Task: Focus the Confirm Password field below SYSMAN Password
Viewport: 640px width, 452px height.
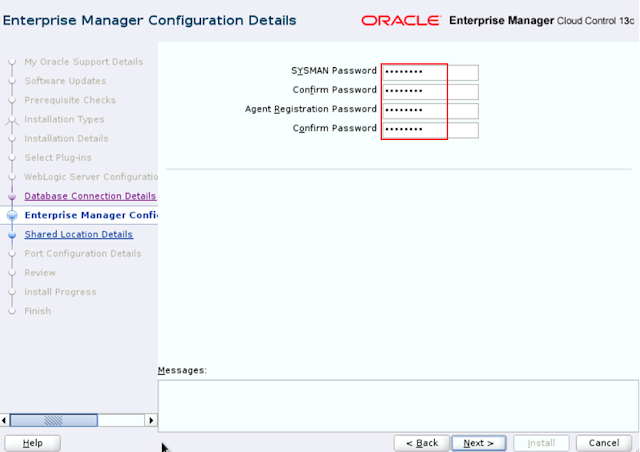Action: point(431,91)
